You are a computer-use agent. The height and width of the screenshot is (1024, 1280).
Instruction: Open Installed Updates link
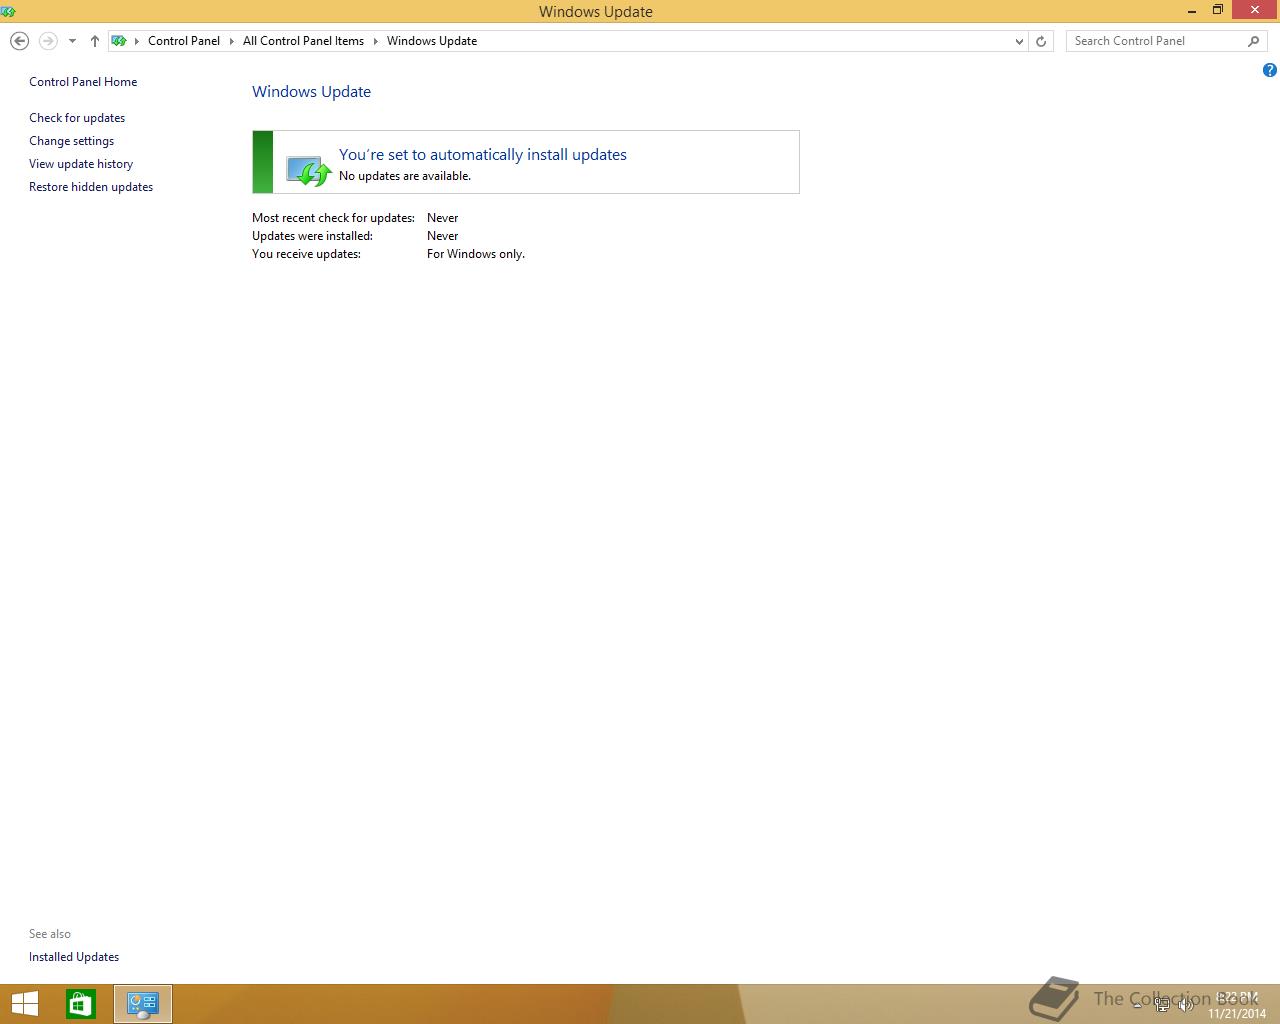click(x=74, y=957)
